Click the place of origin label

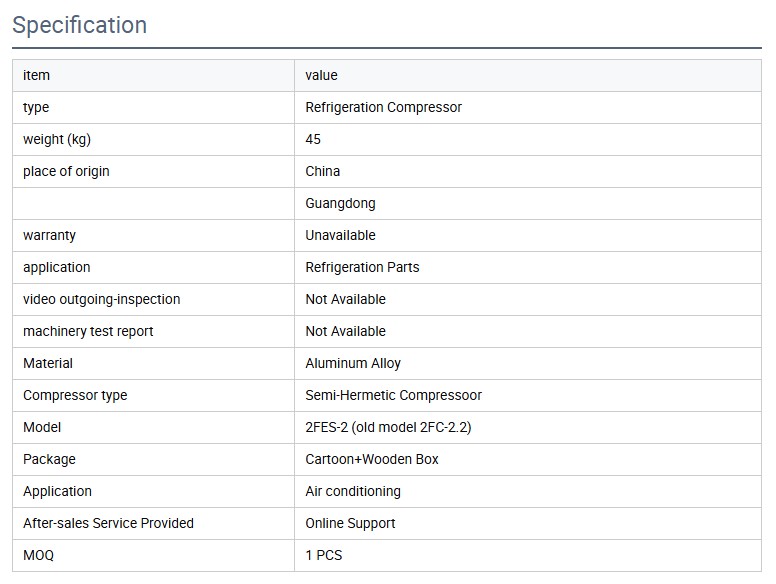(x=66, y=171)
